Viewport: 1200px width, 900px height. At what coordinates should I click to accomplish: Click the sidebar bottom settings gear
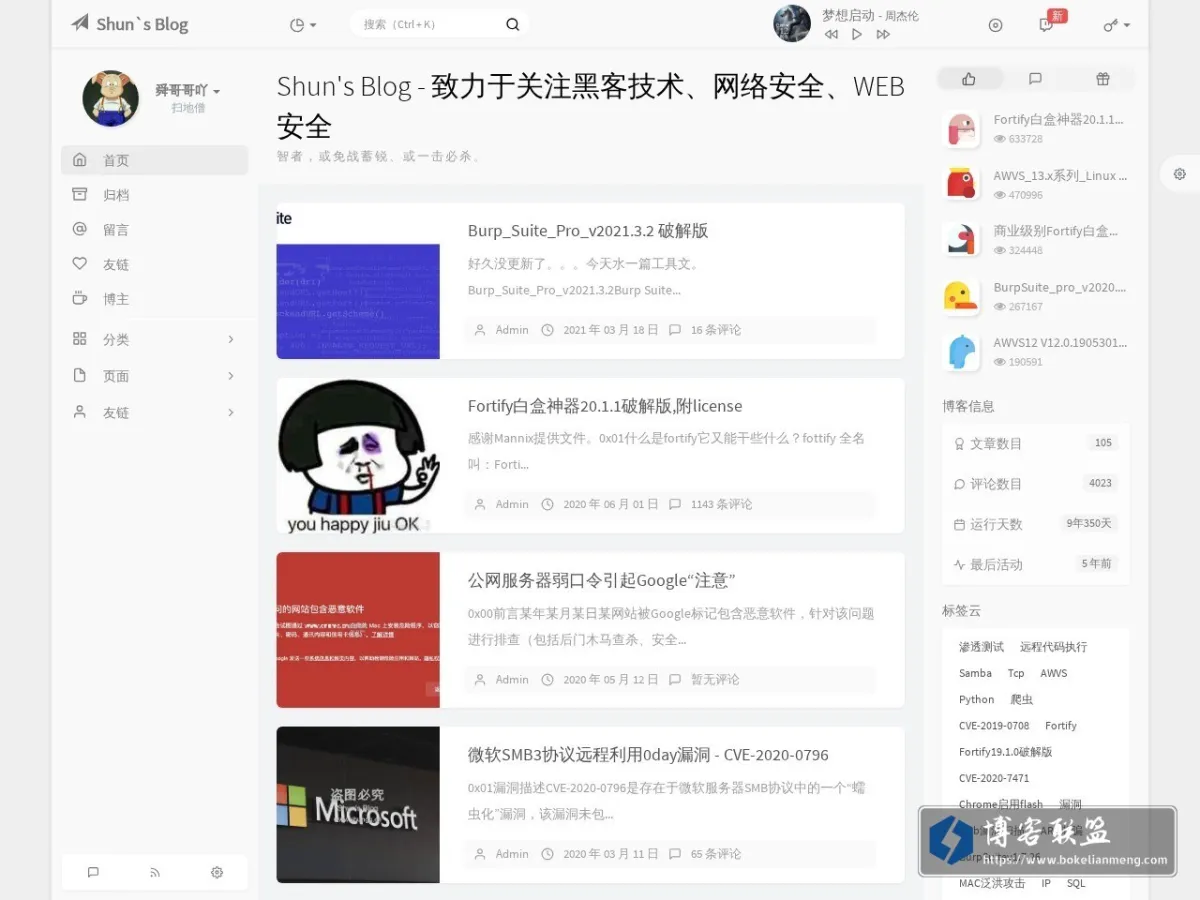217,872
